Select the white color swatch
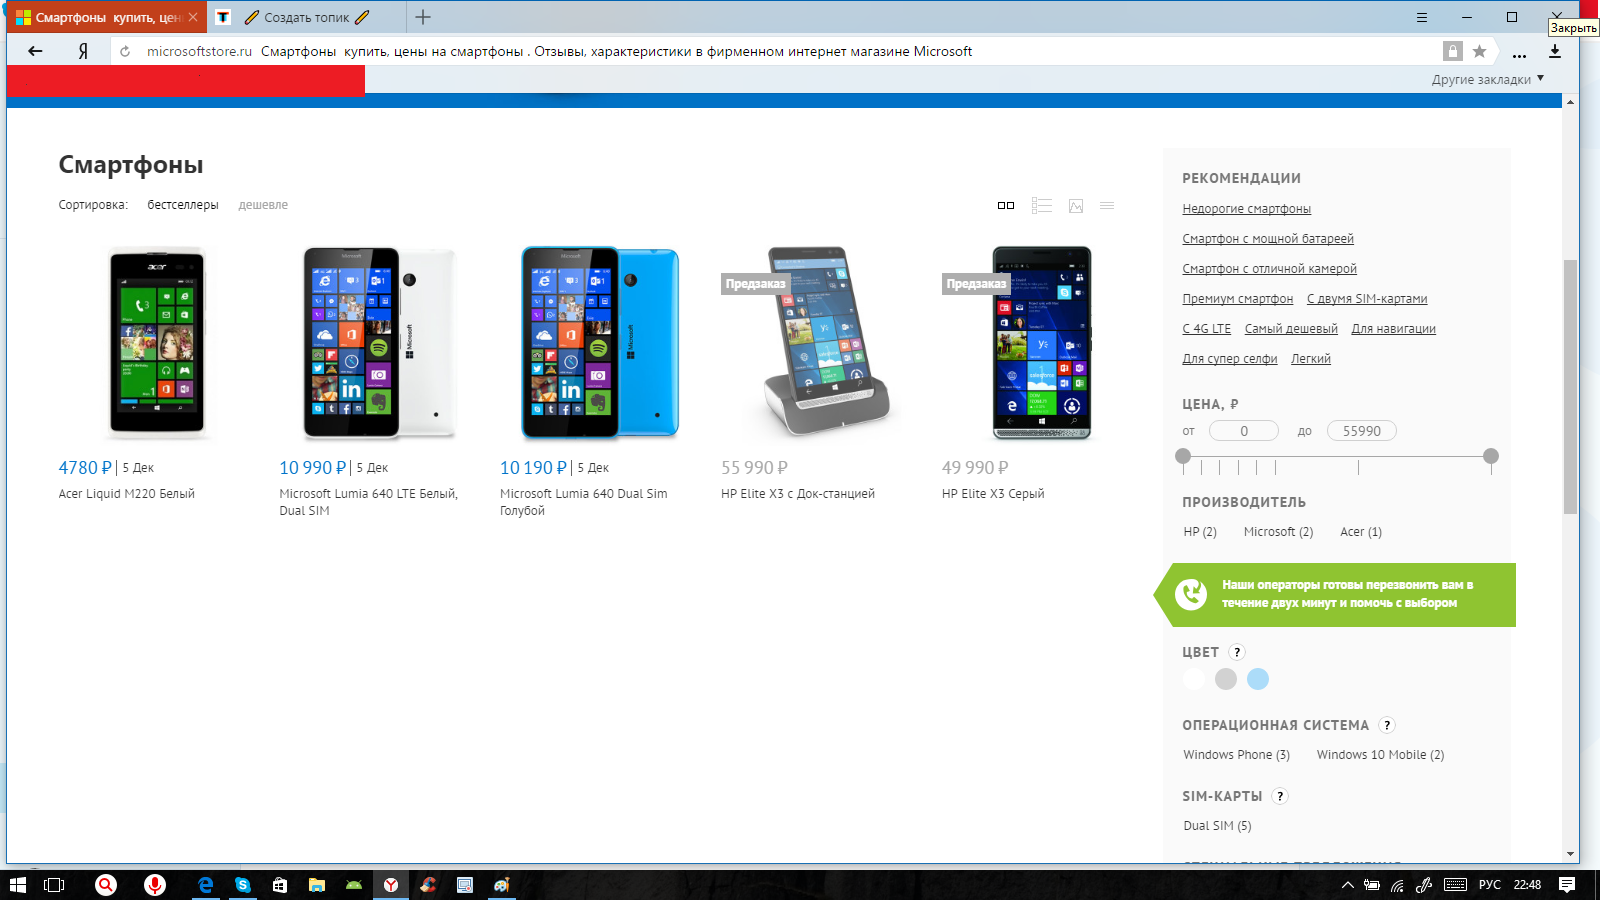 pyautogui.click(x=1194, y=679)
